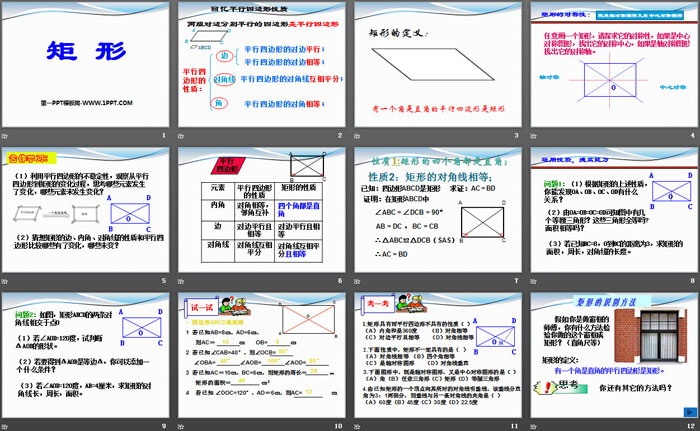The width and height of the screenshot is (700, 431).
Task: Click slide number label 5
Action: click(x=164, y=280)
